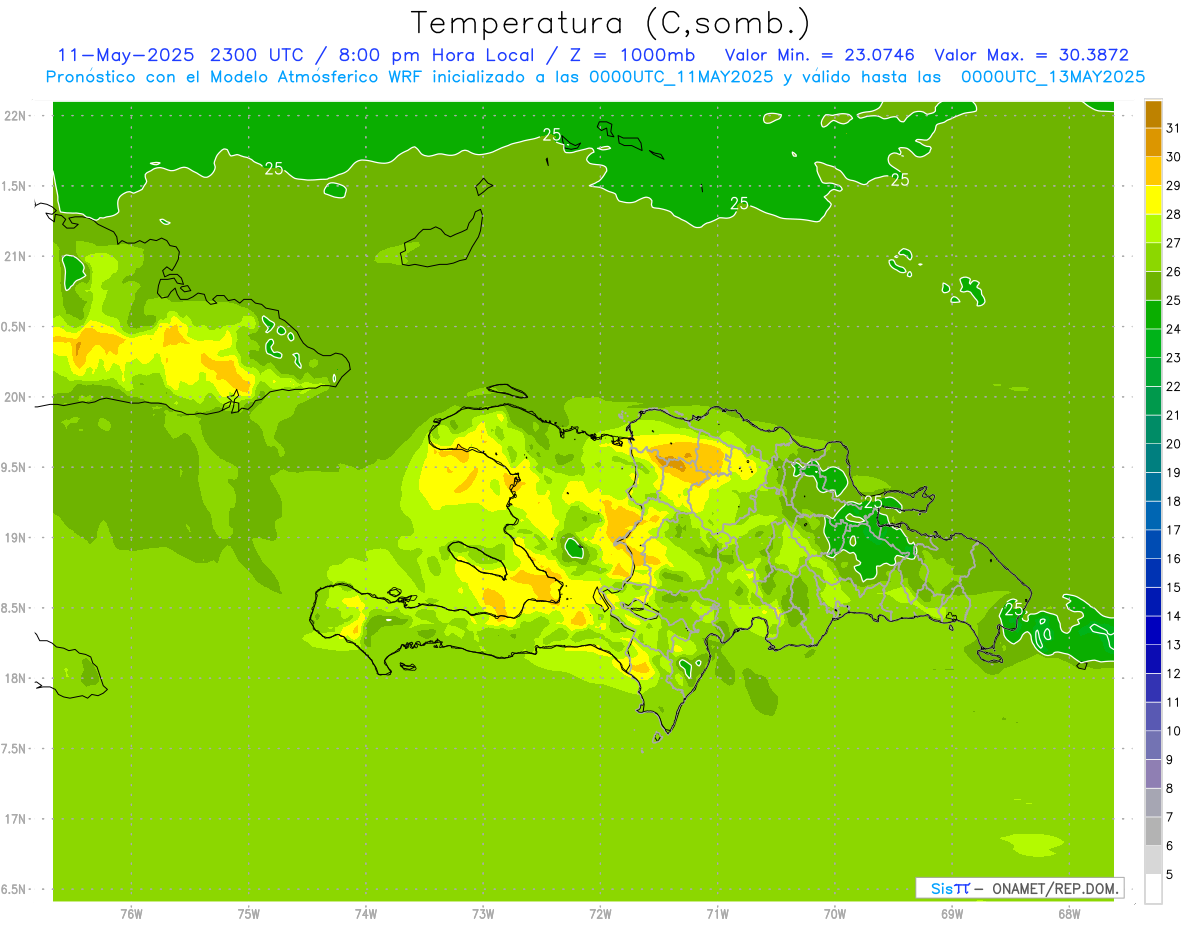Click the "28" label on the color scale
The image size is (1200, 927).
[1174, 214]
